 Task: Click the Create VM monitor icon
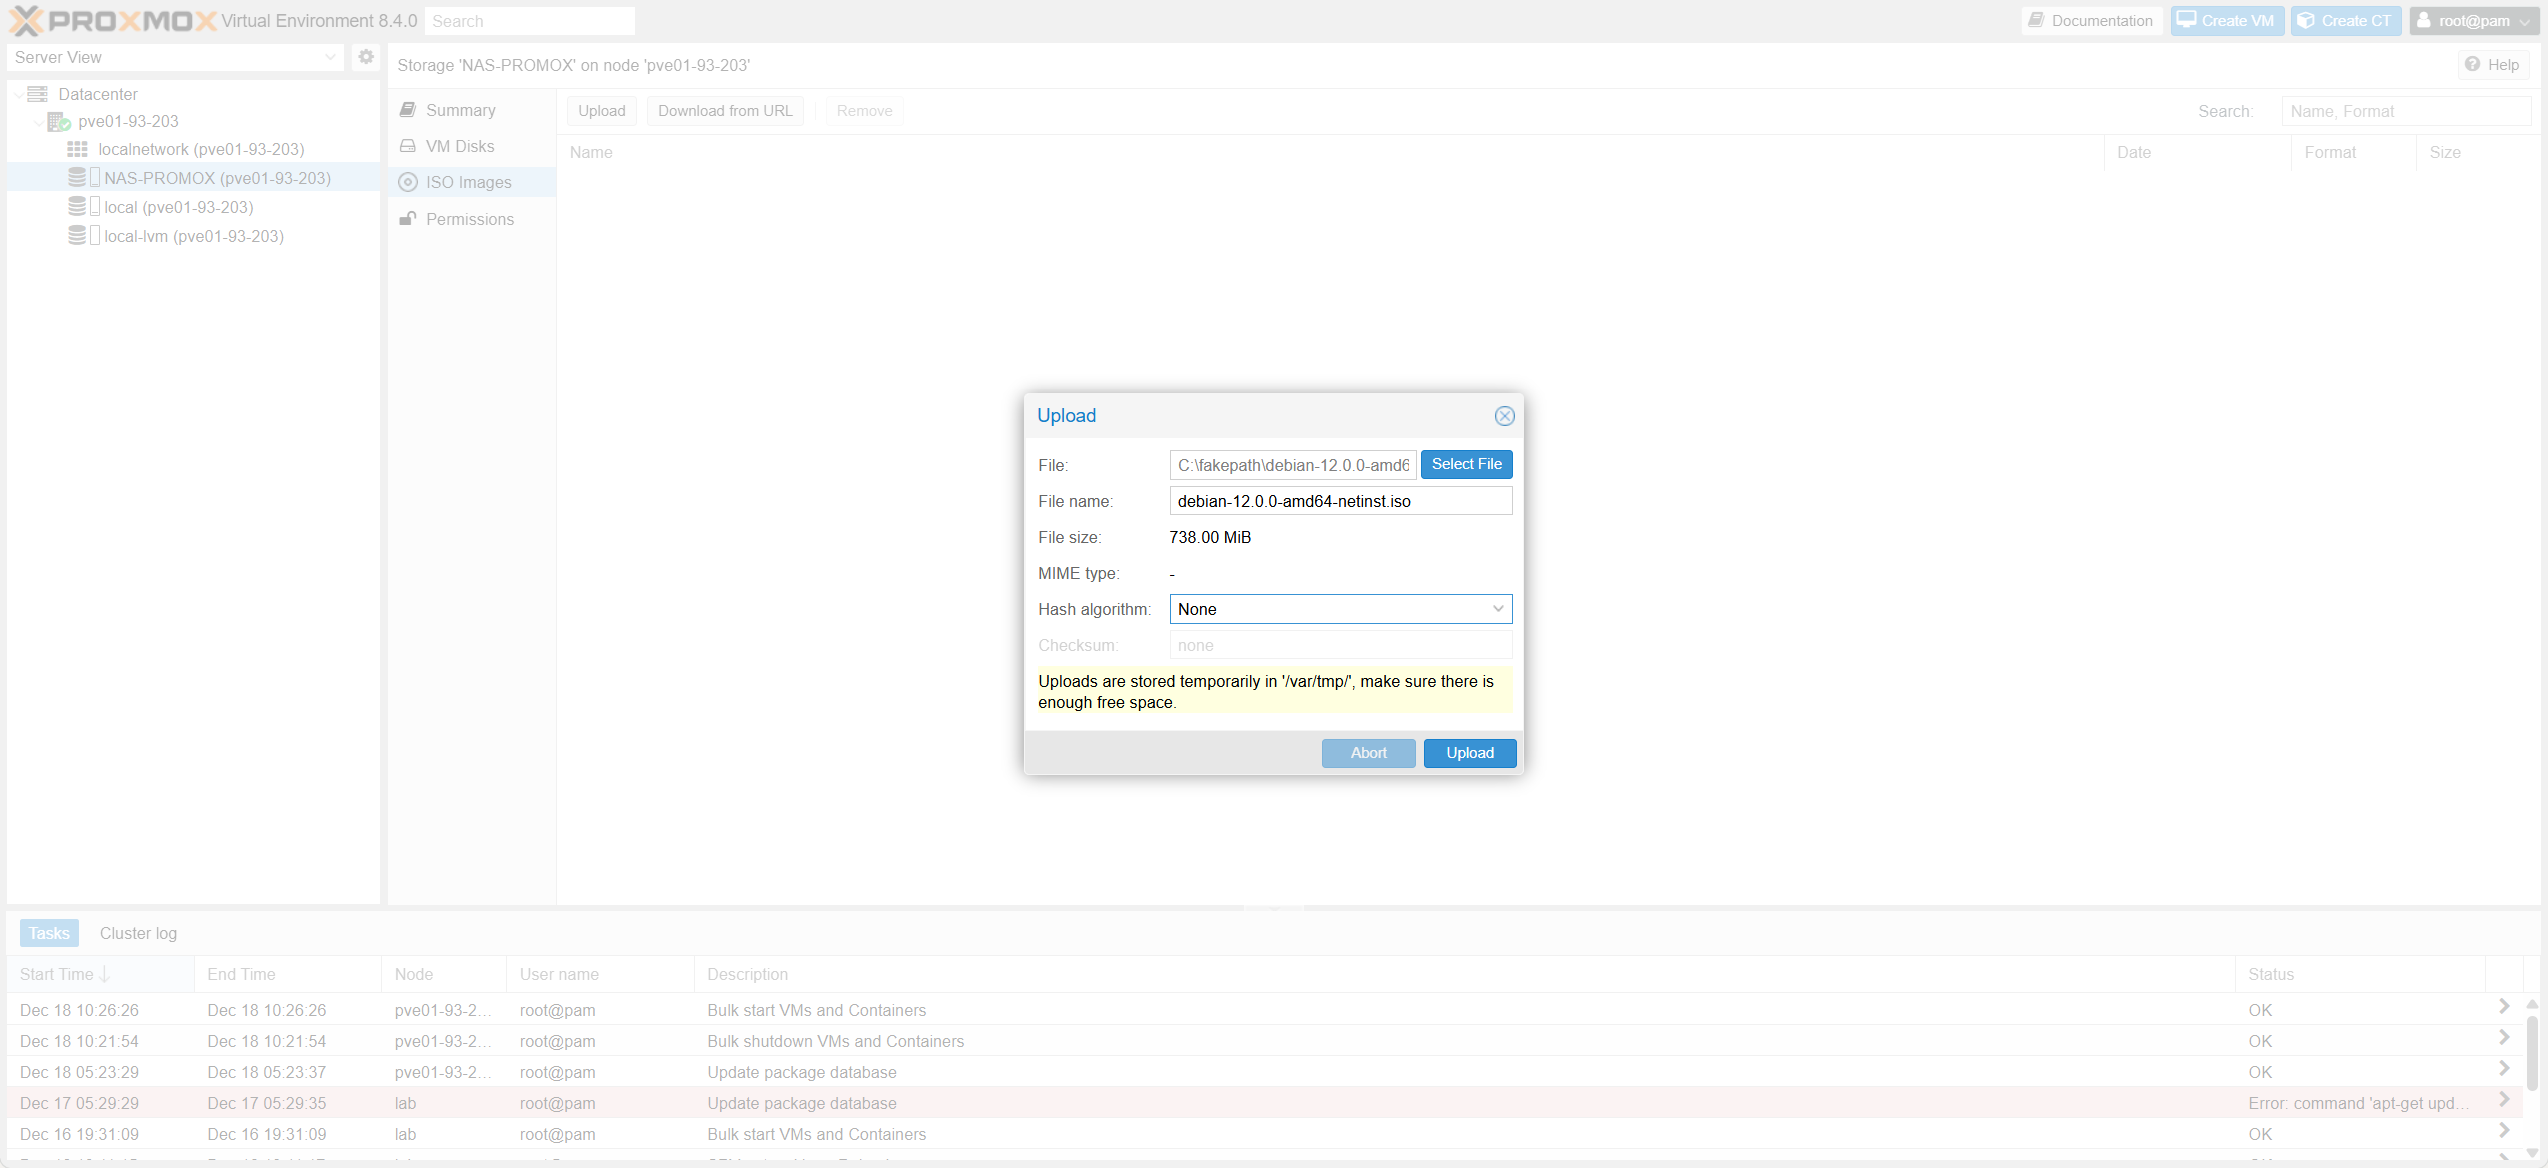coord(2185,20)
